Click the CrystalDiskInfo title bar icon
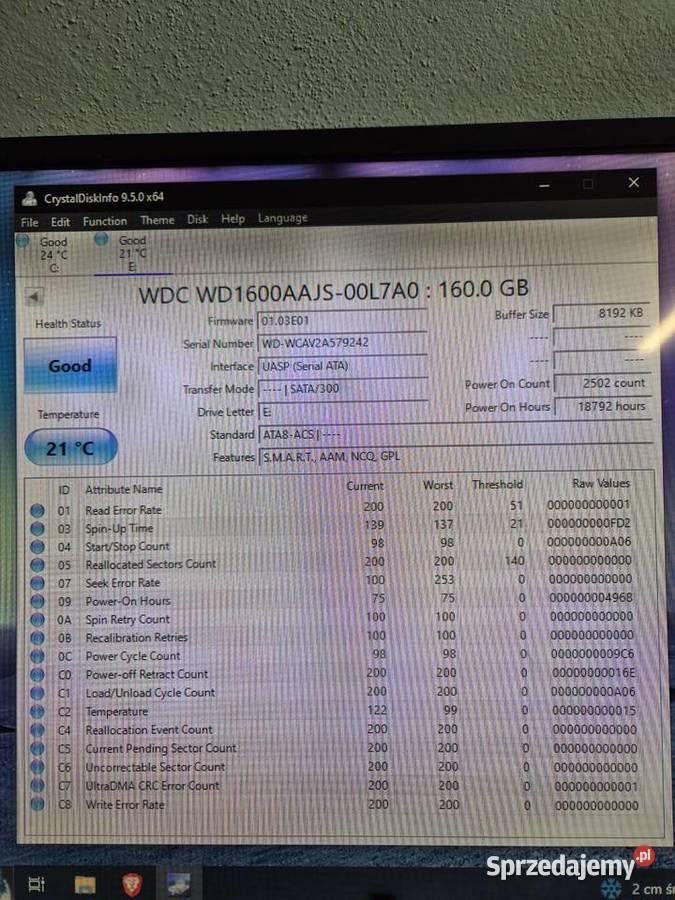Viewport: 675px width, 900px height. [29, 199]
